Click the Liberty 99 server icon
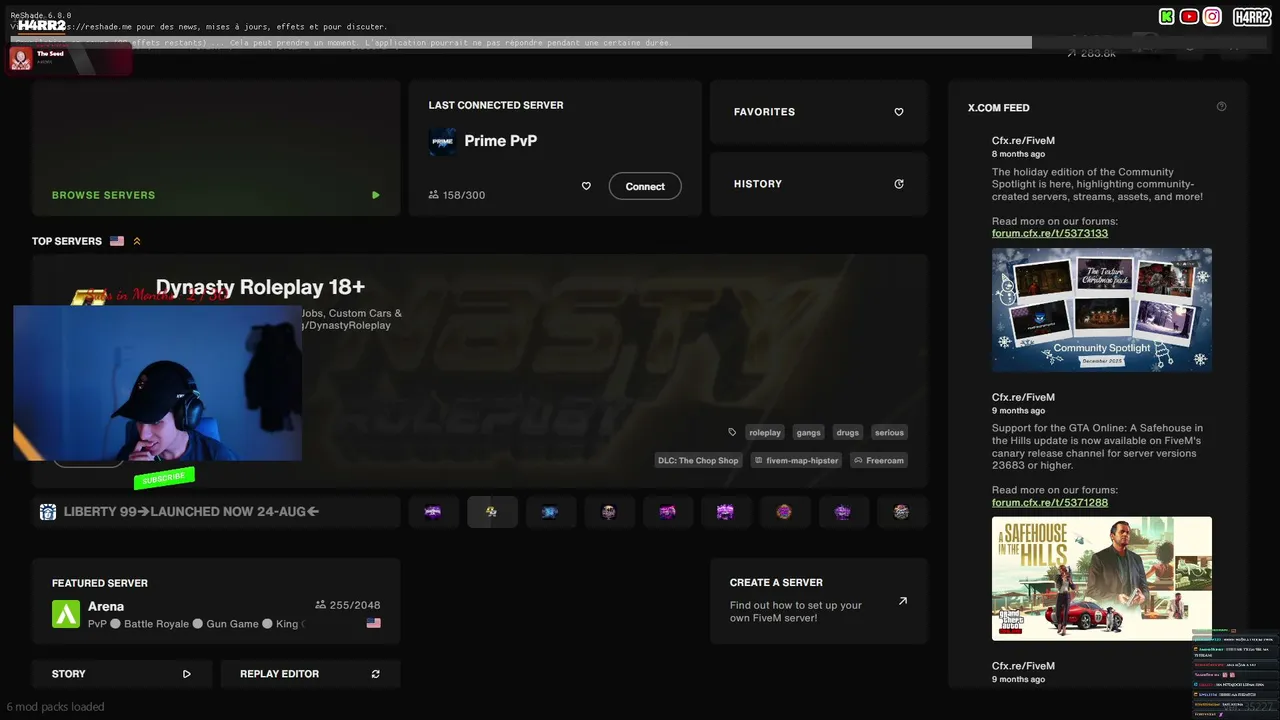The height and width of the screenshot is (720, 1280). pos(48,512)
